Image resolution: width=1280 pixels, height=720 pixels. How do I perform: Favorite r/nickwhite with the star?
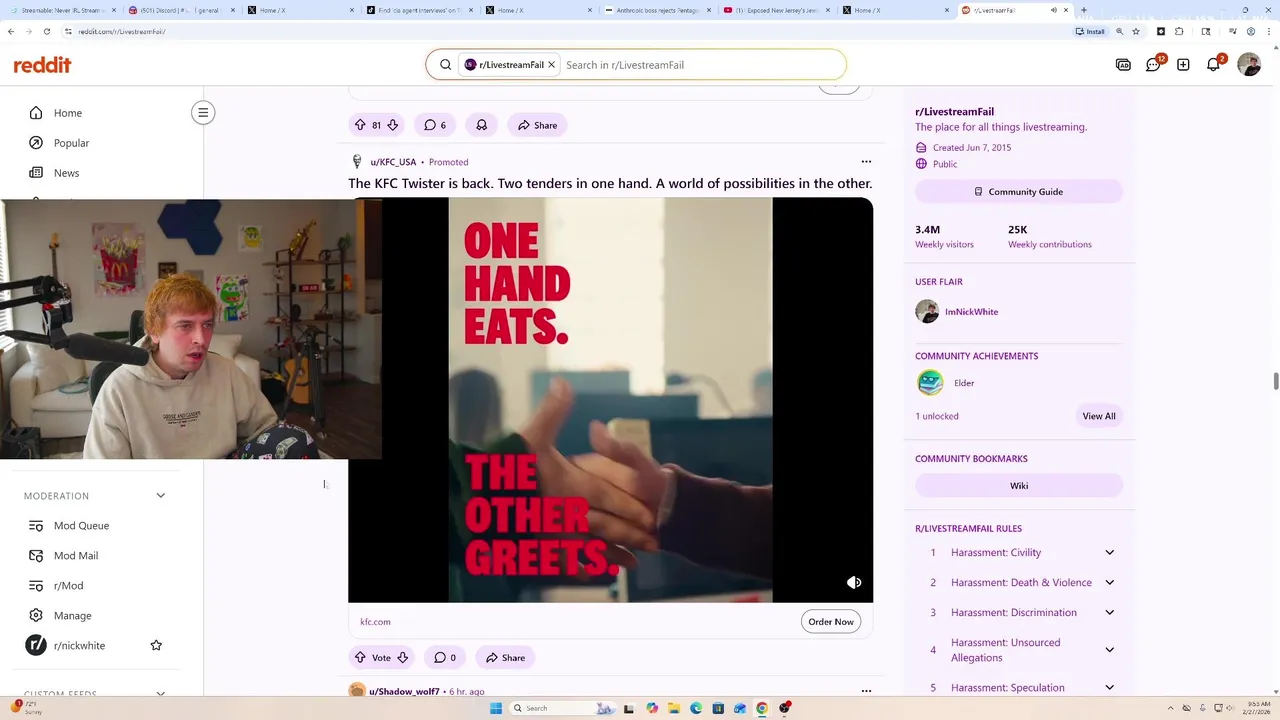156,645
